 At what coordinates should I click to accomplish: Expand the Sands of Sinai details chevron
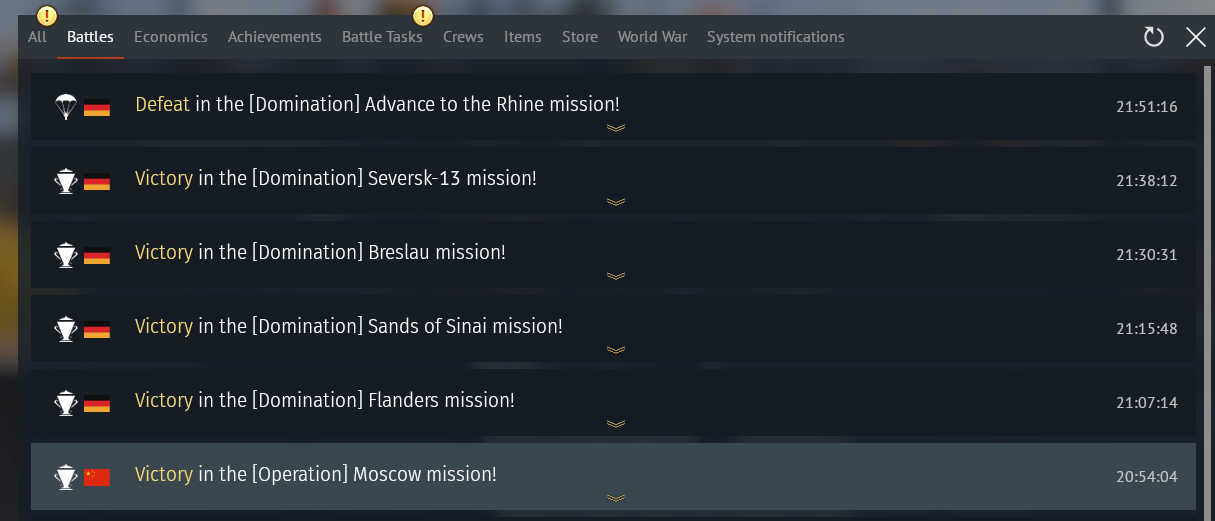[616, 350]
